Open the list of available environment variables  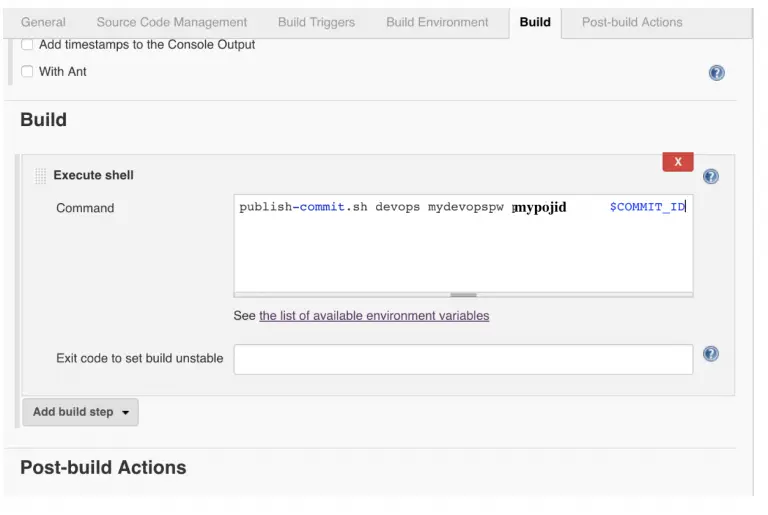pos(374,316)
